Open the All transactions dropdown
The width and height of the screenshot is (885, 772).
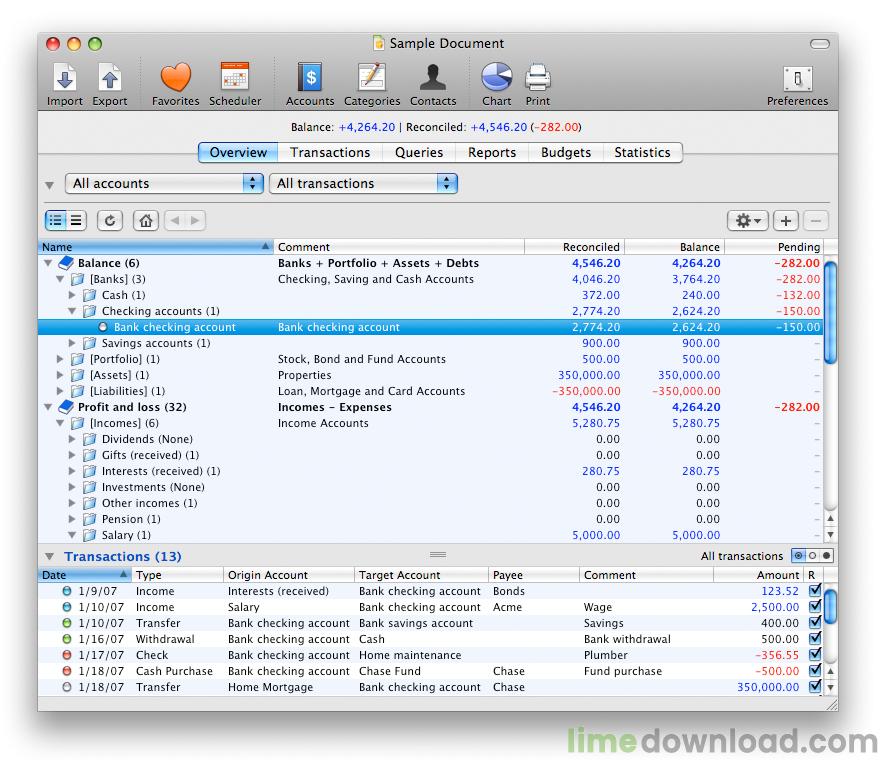click(363, 183)
